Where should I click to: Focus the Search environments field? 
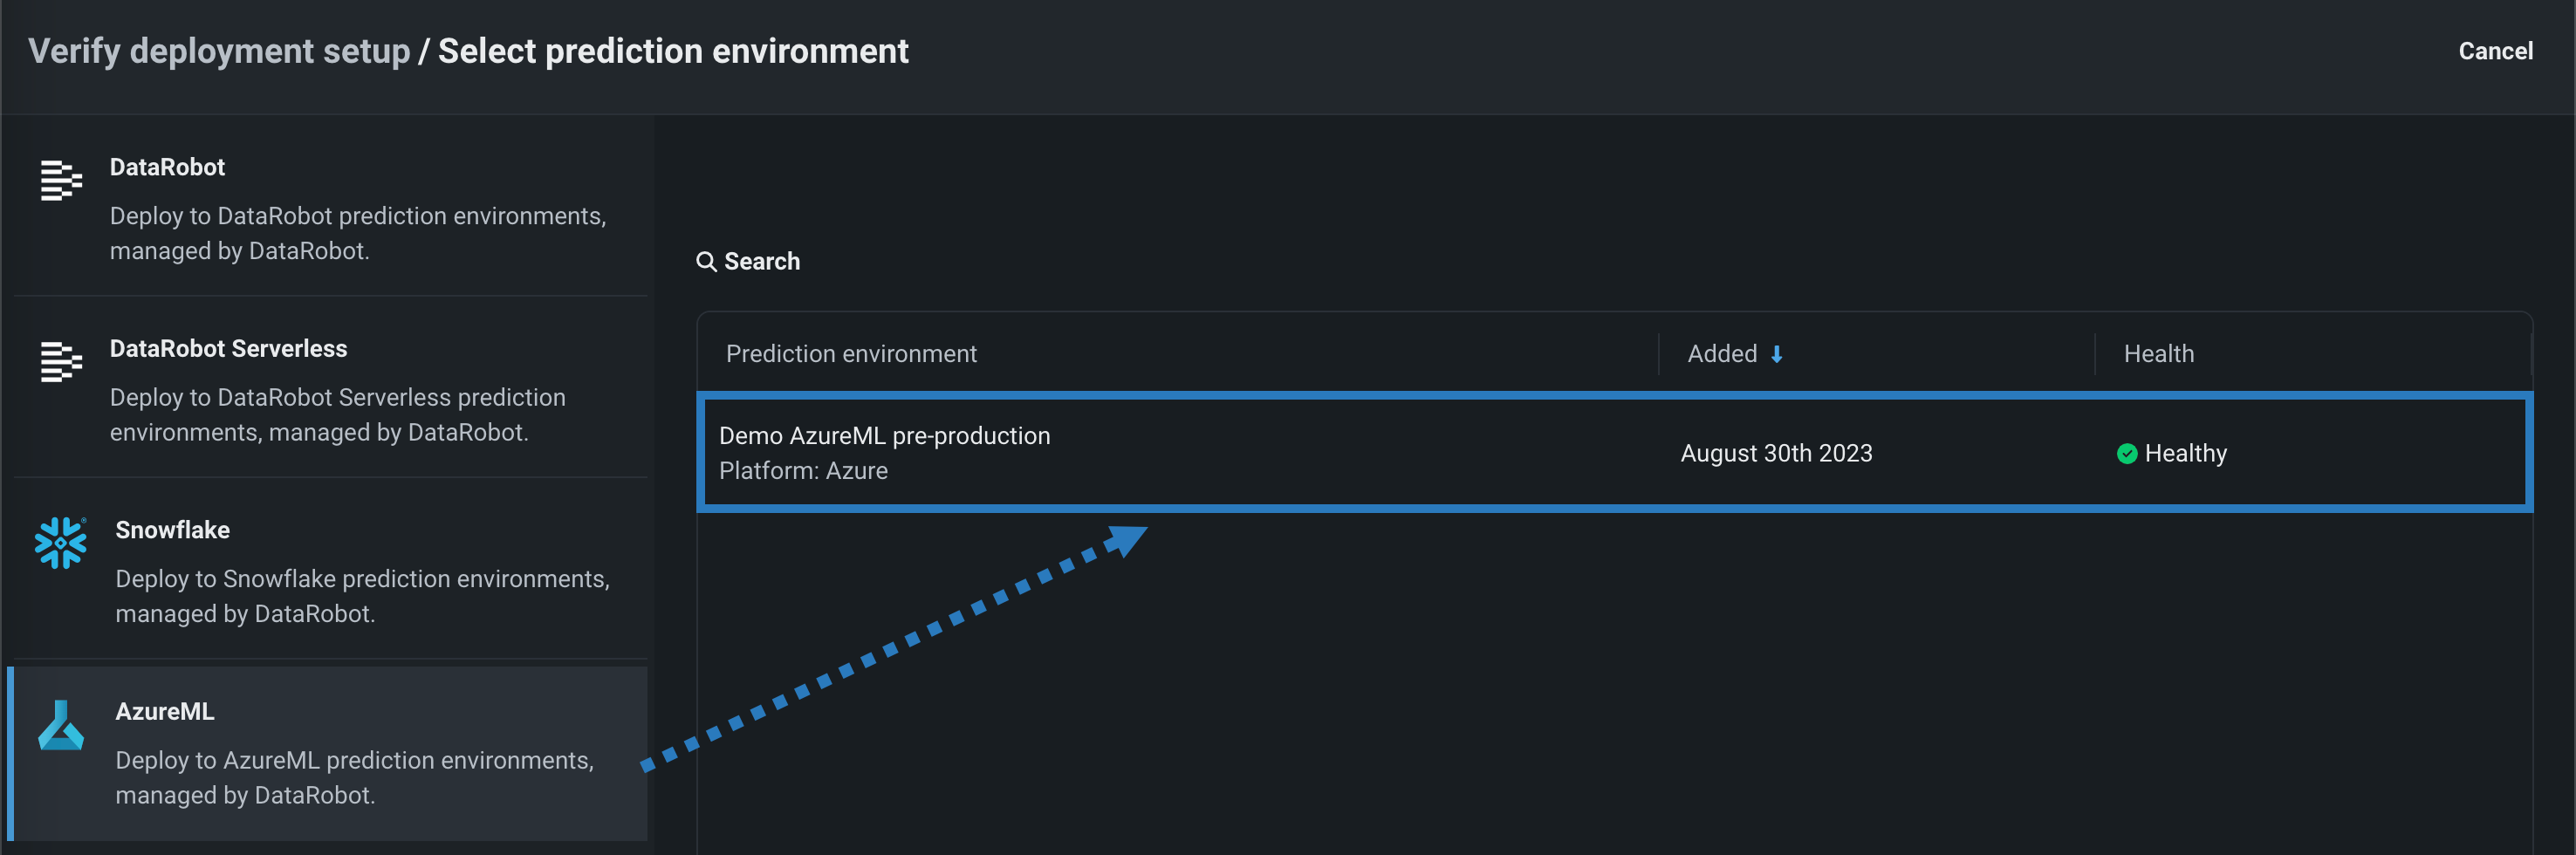point(762,261)
